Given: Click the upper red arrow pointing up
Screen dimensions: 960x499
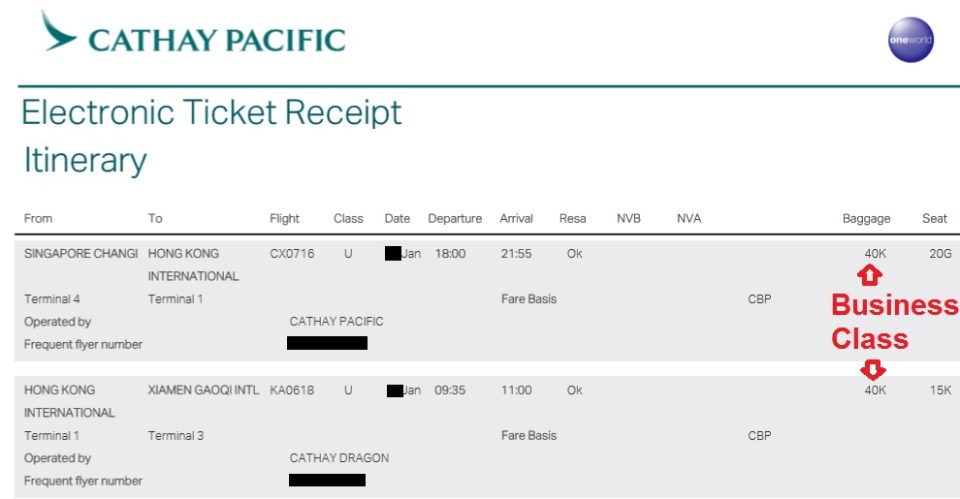Looking at the screenshot, I should pos(870,275).
